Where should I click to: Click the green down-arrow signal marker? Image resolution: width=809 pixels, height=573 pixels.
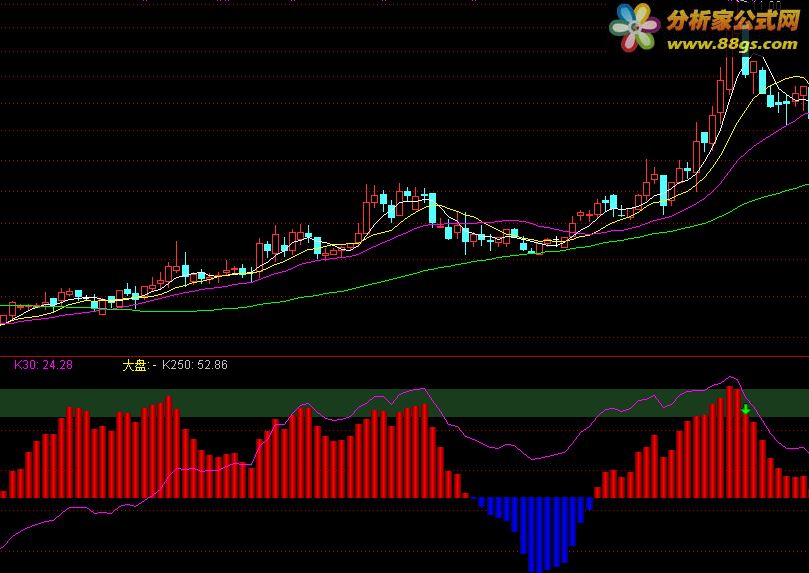click(746, 410)
